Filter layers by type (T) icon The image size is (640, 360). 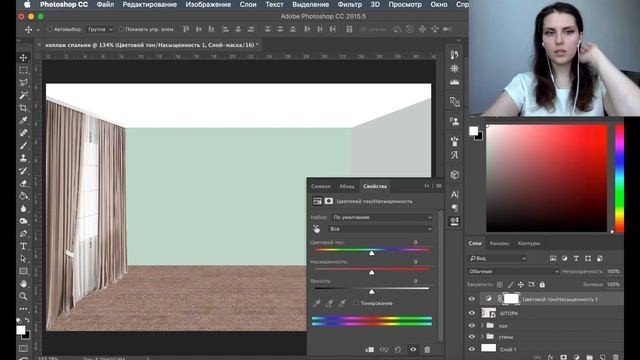pos(576,258)
